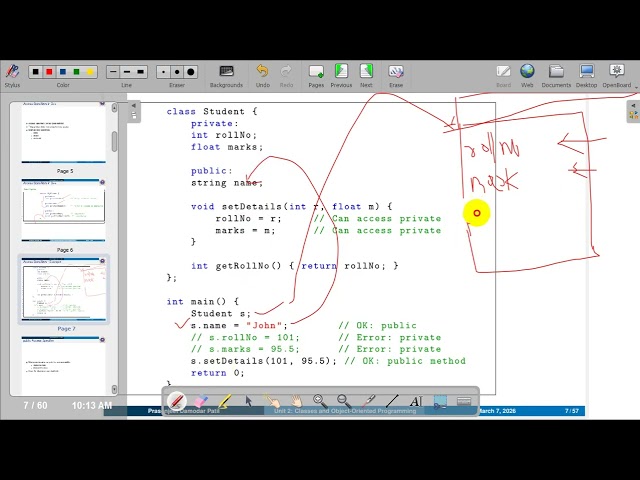The height and width of the screenshot is (480, 640).
Task: Select the medium line width
Action: [x=127, y=72]
